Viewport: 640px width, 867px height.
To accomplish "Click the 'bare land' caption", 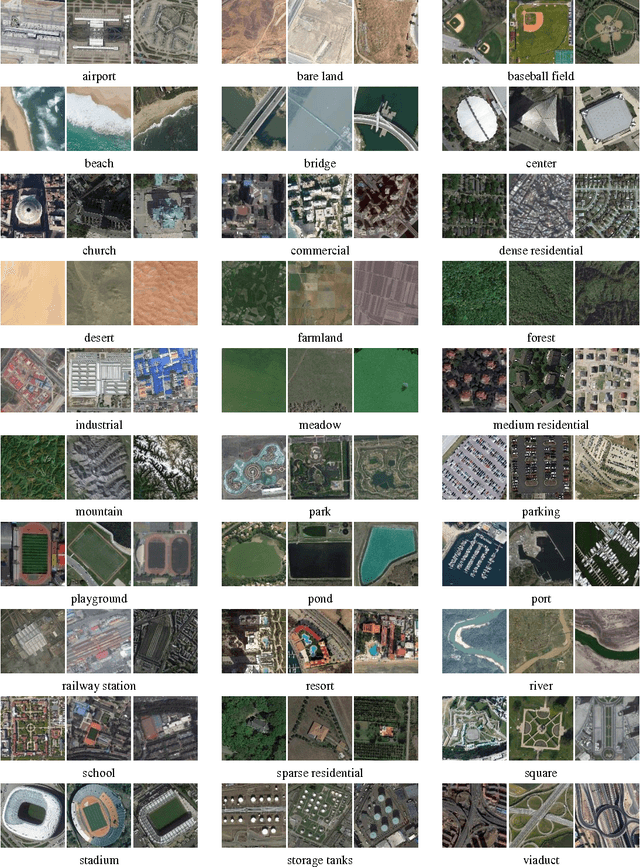I will (320, 76).
